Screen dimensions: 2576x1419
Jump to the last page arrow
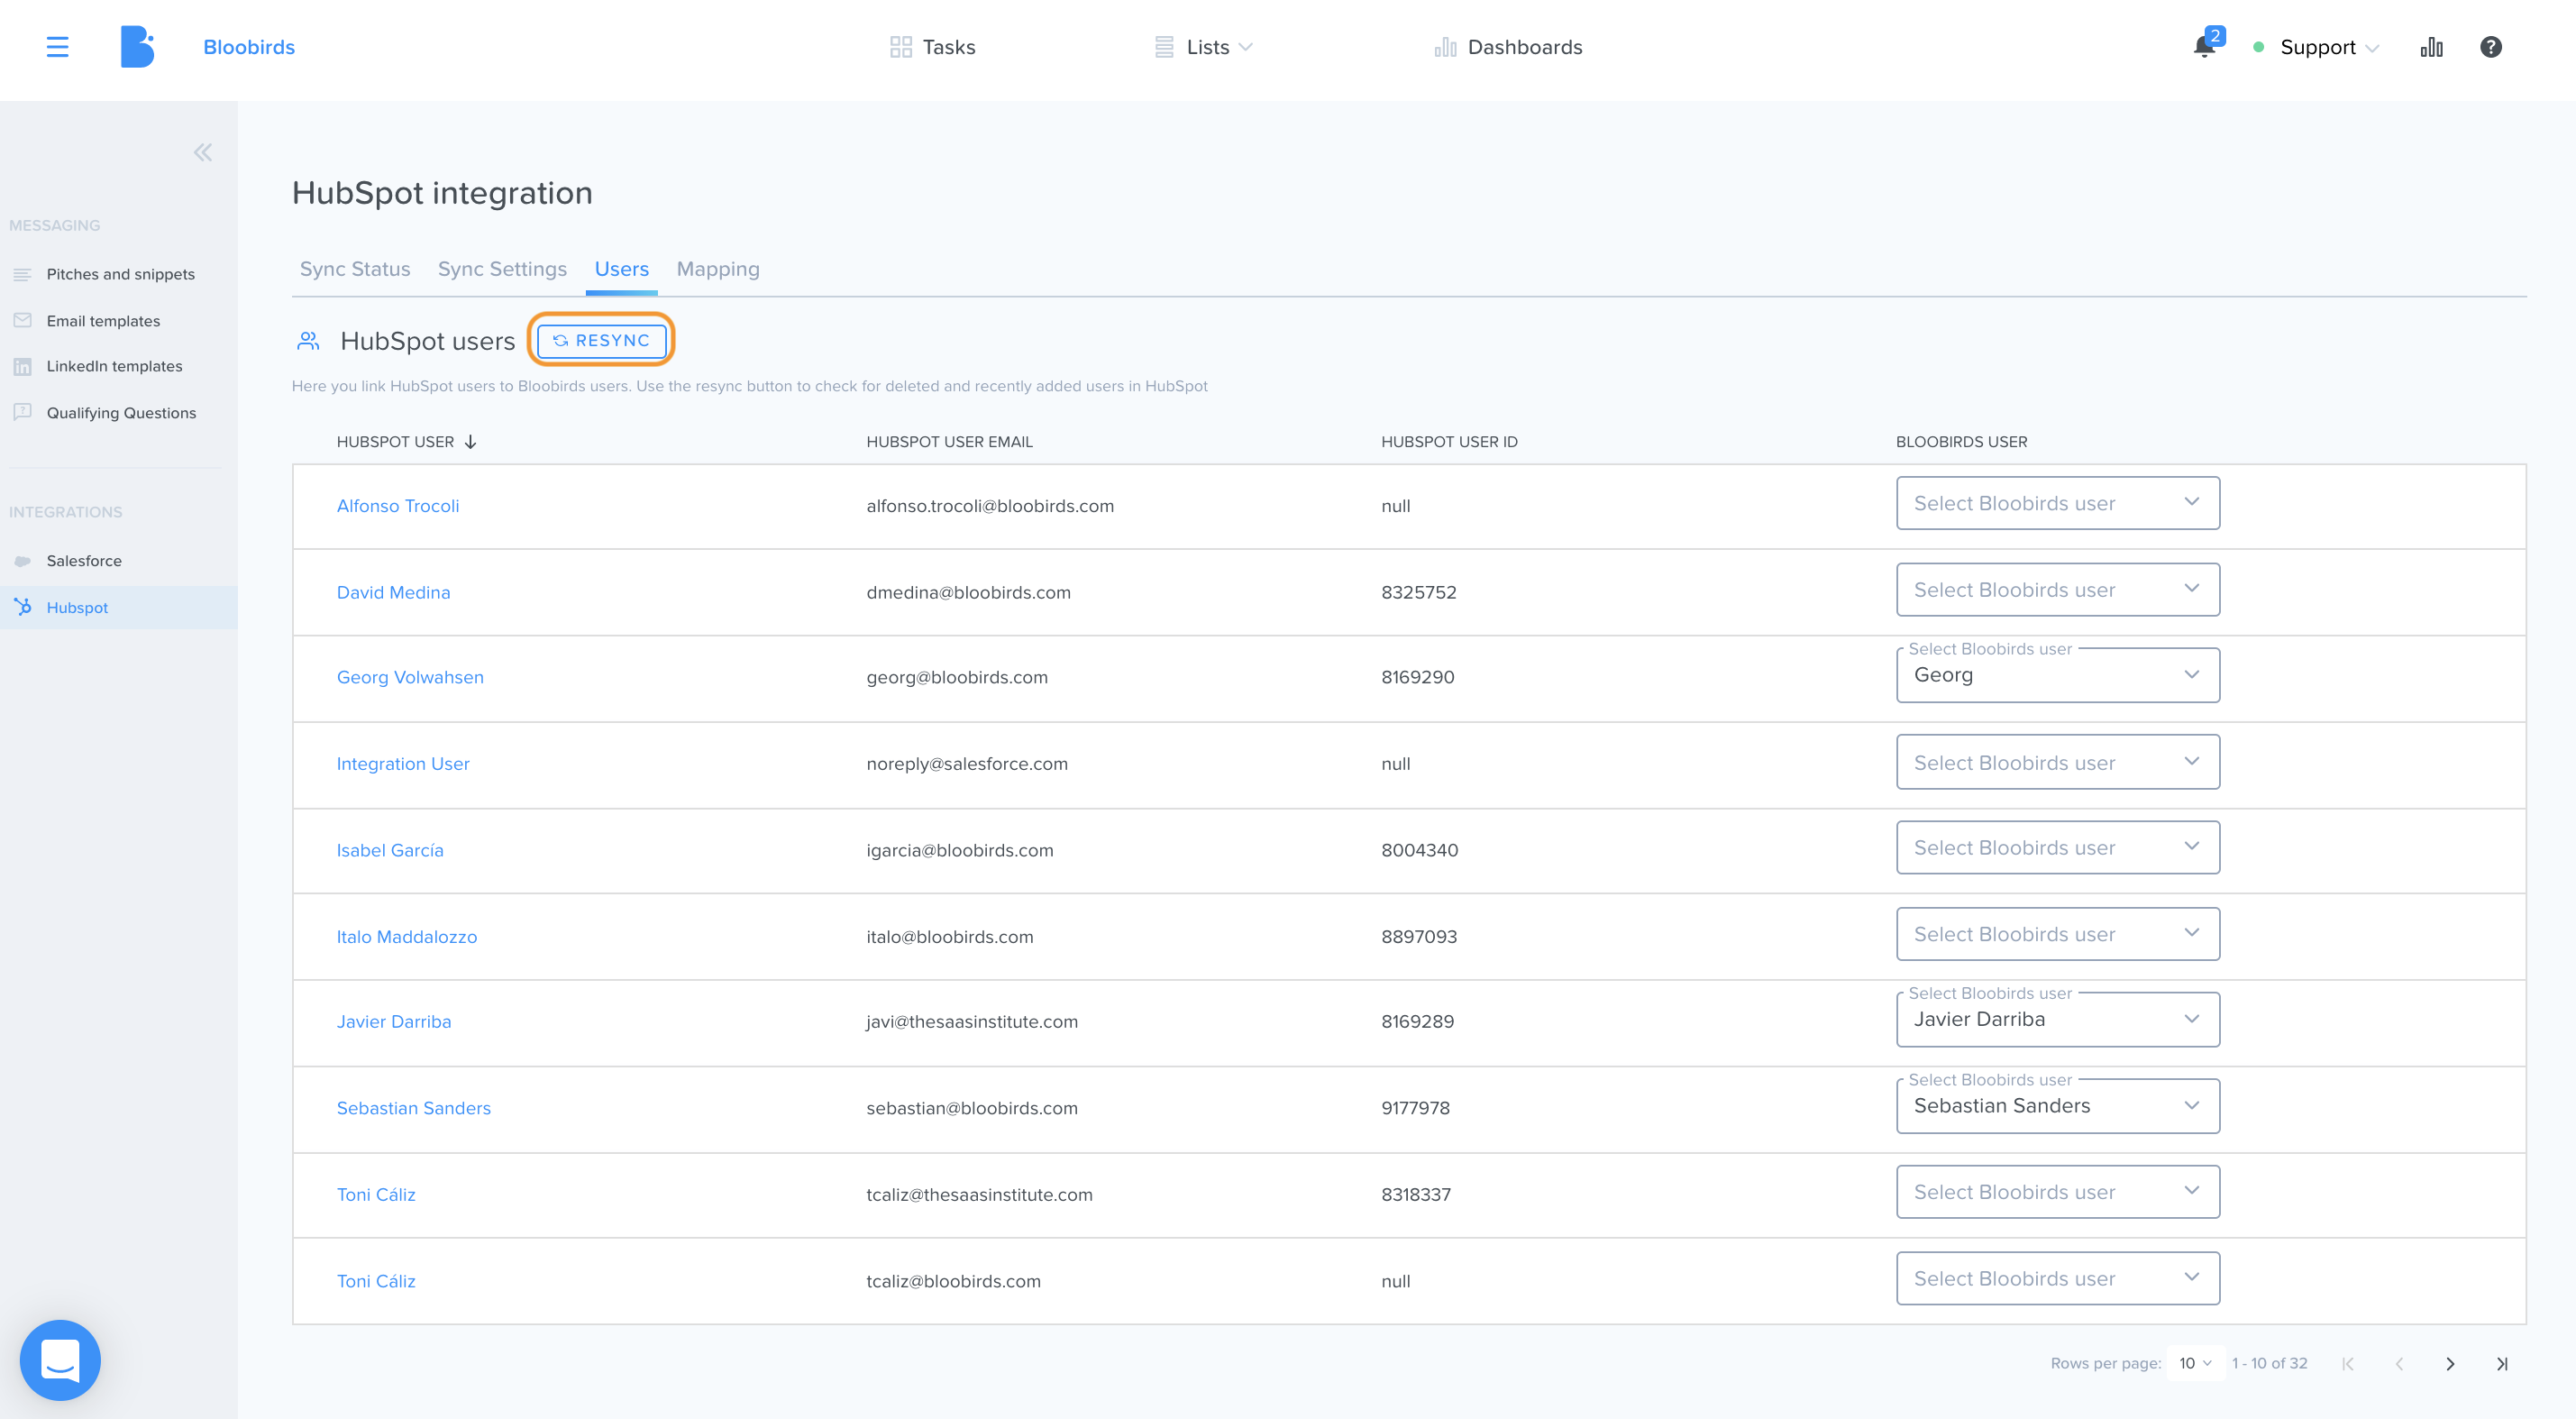point(2501,1363)
